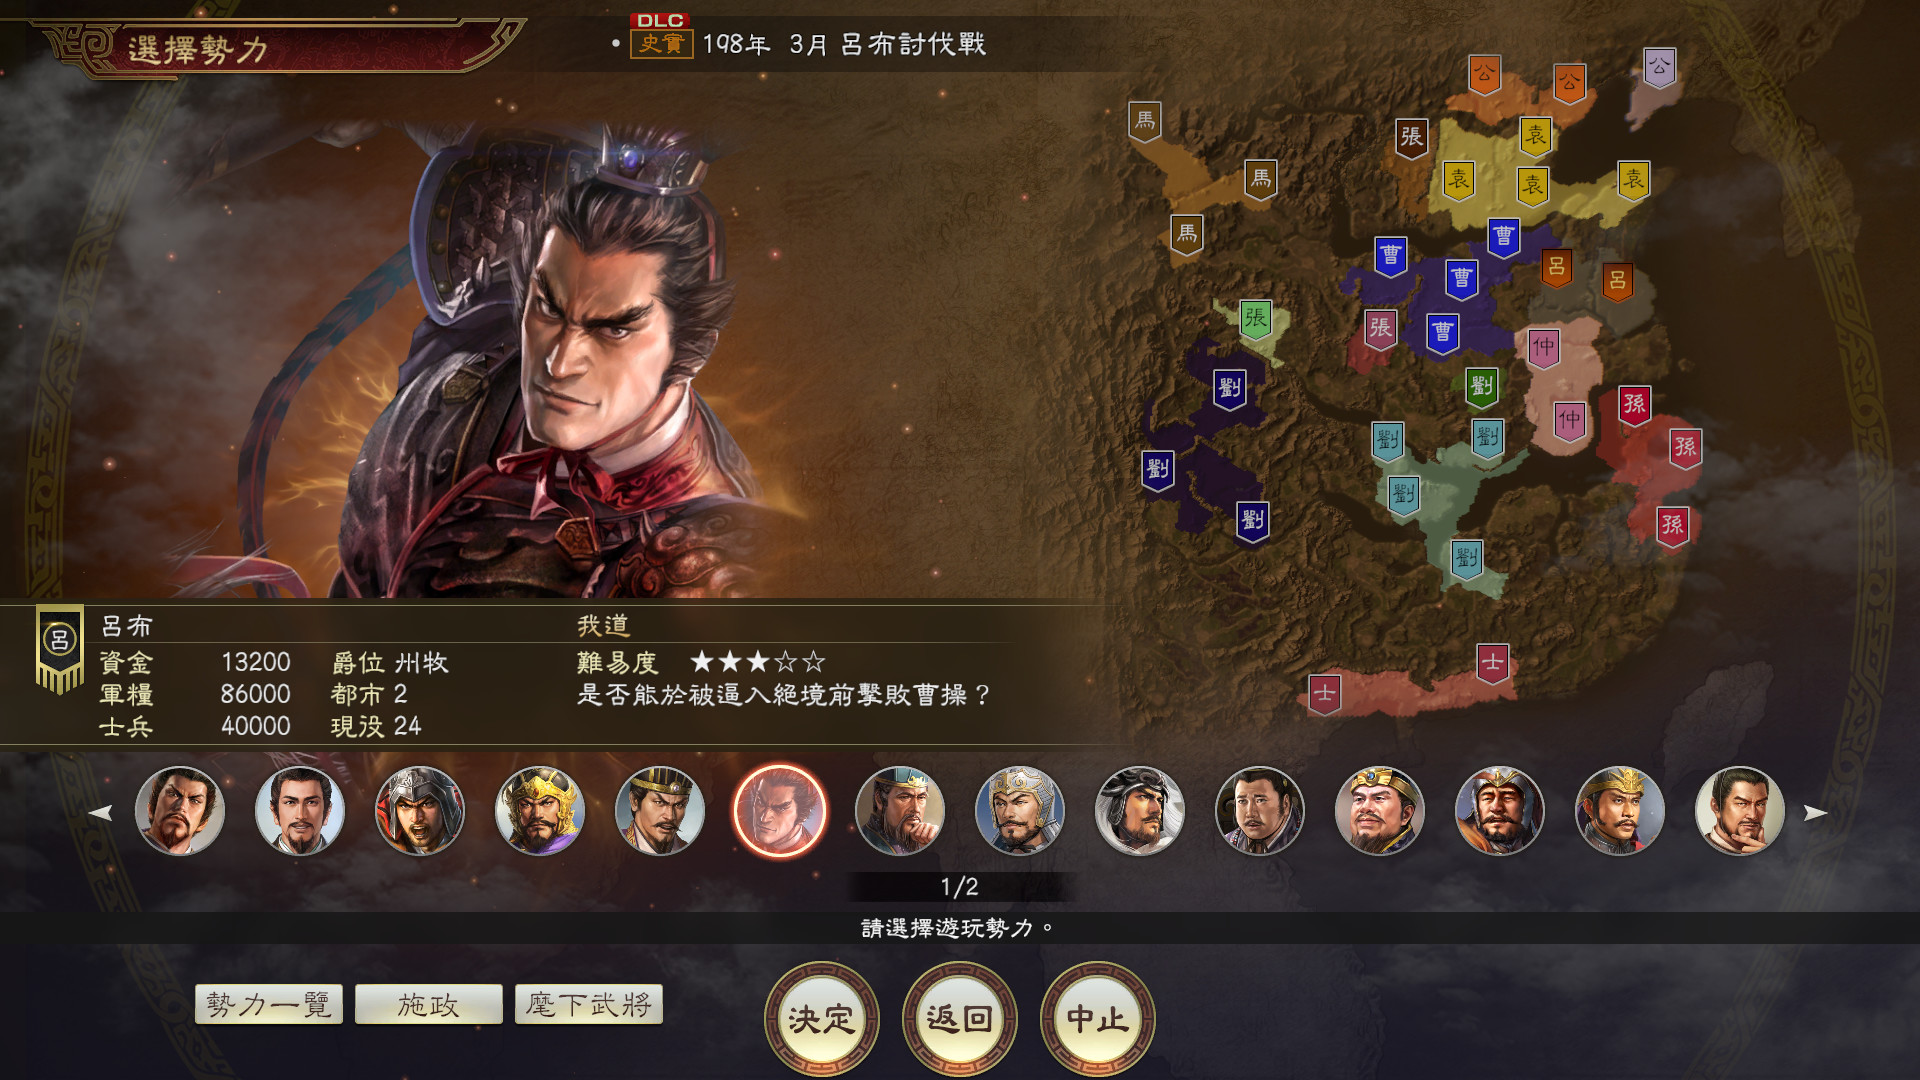Open the 麾下武將 officers list
Viewport: 1920px width, 1080px height.
pyautogui.click(x=588, y=1004)
